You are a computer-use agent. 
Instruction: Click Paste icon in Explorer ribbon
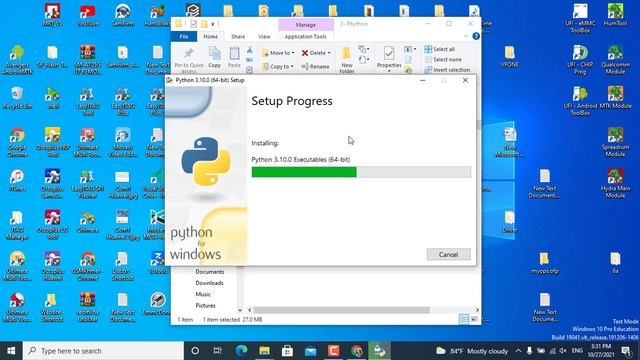234,57
